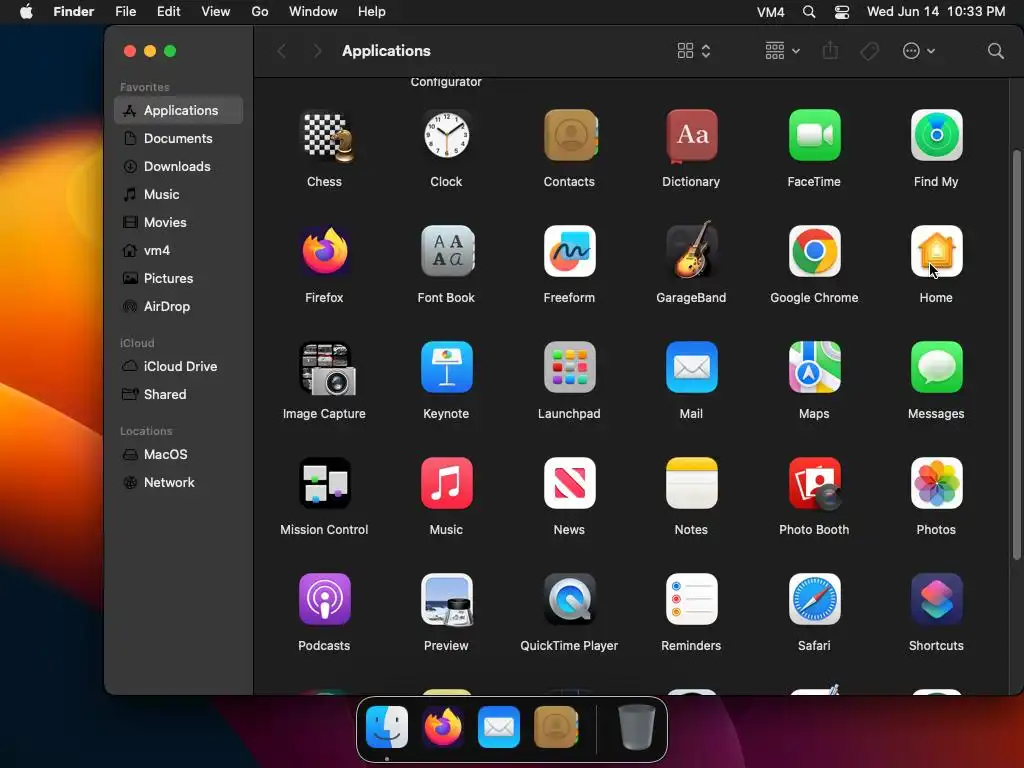This screenshot has height=768, width=1024.
Task: Click the Spotlight search icon in menu bar
Action: (809, 12)
